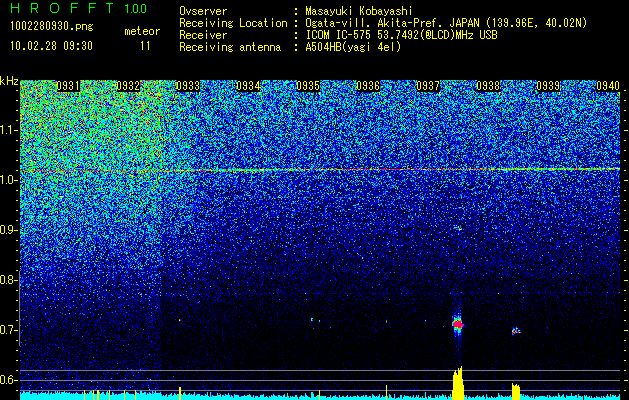Click the 'Receiver' field label
The height and width of the screenshot is (400, 629).
(x=203, y=35)
